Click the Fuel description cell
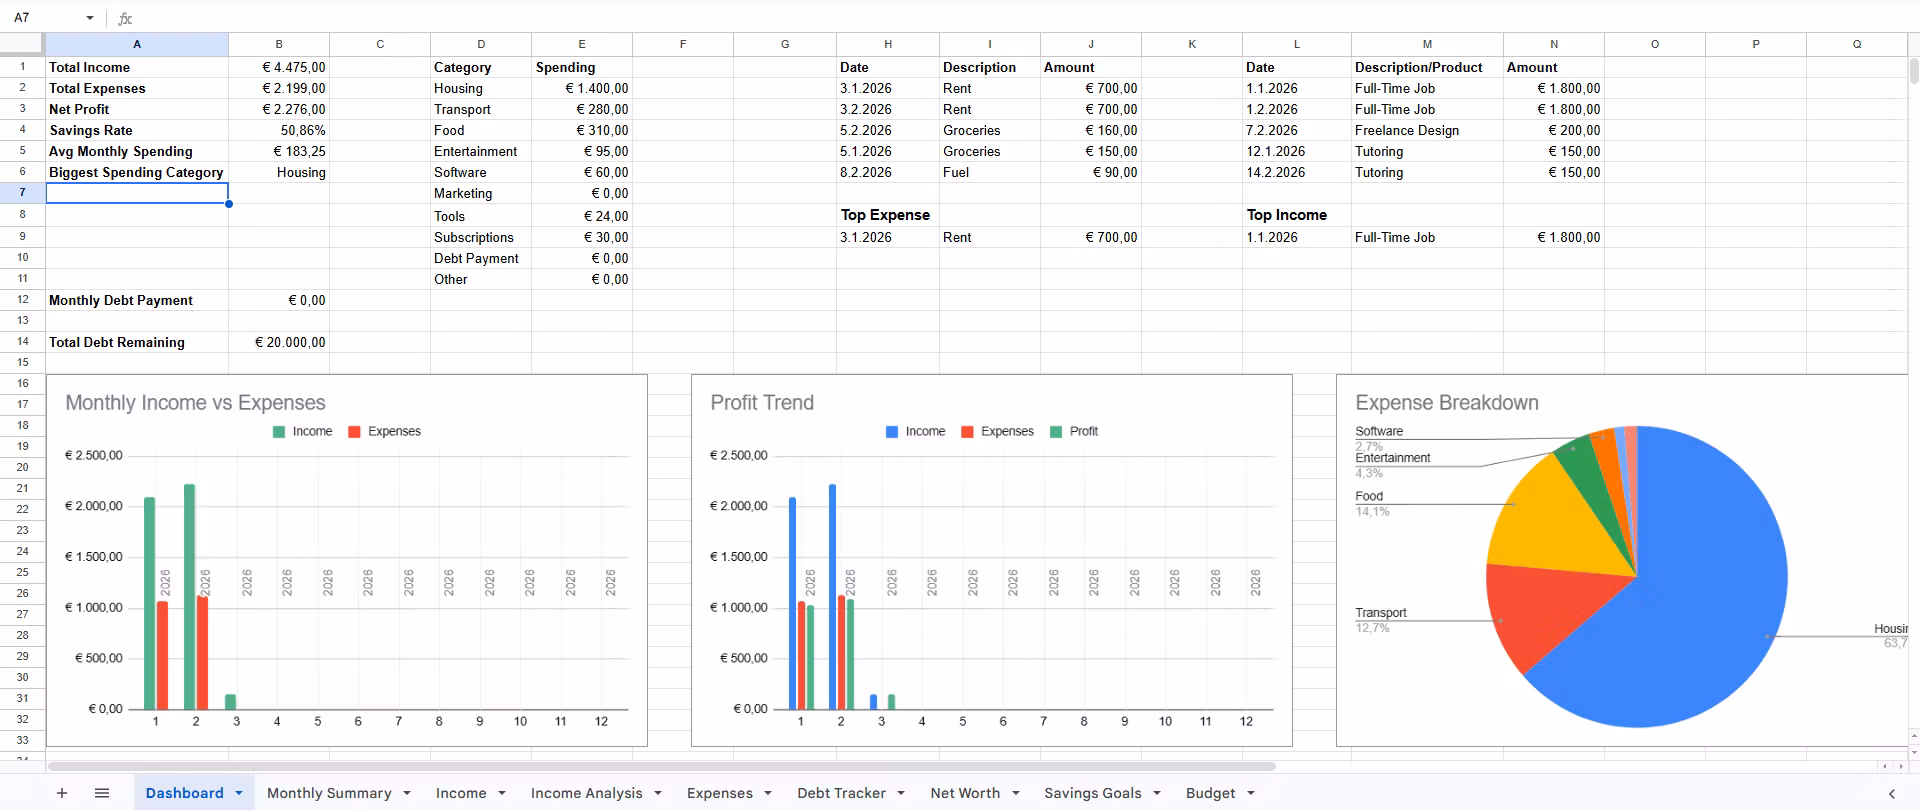The image size is (1920, 810). click(x=990, y=172)
